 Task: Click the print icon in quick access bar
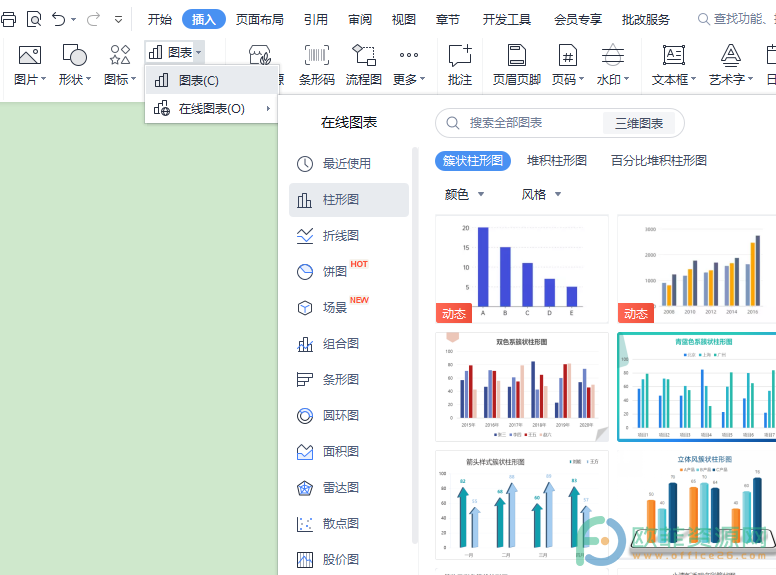pos(8,19)
